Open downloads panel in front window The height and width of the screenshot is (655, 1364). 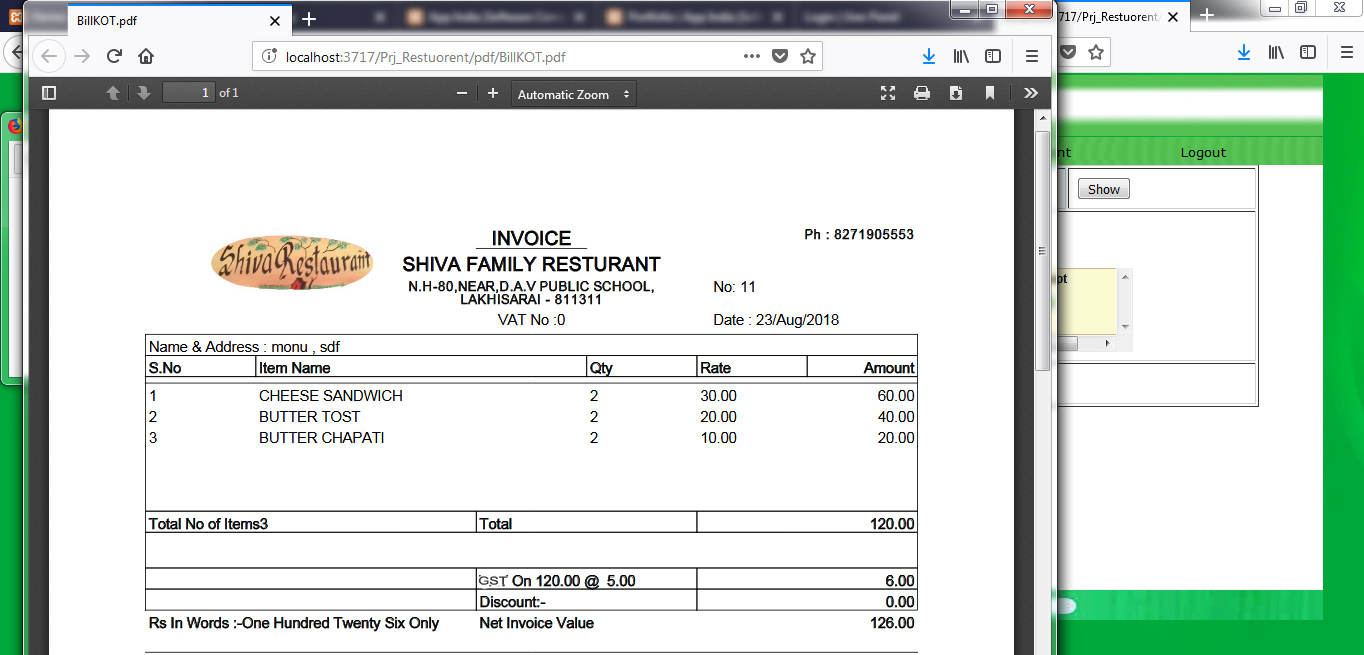click(x=929, y=56)
